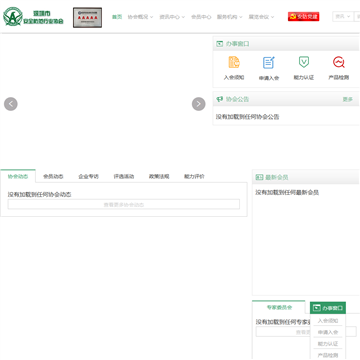Click the 没有加载到任何最新会员 text
The height and width of the screenshot is (360, 360).
click(x=287, y=192)
